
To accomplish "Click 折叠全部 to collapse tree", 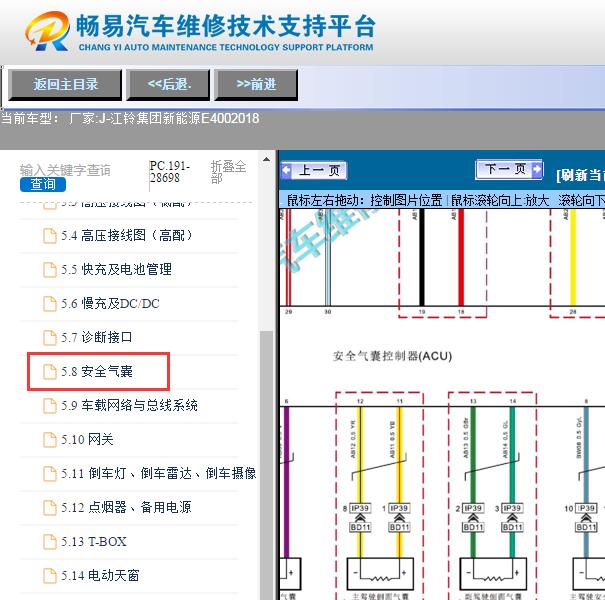I will (228, 172).
